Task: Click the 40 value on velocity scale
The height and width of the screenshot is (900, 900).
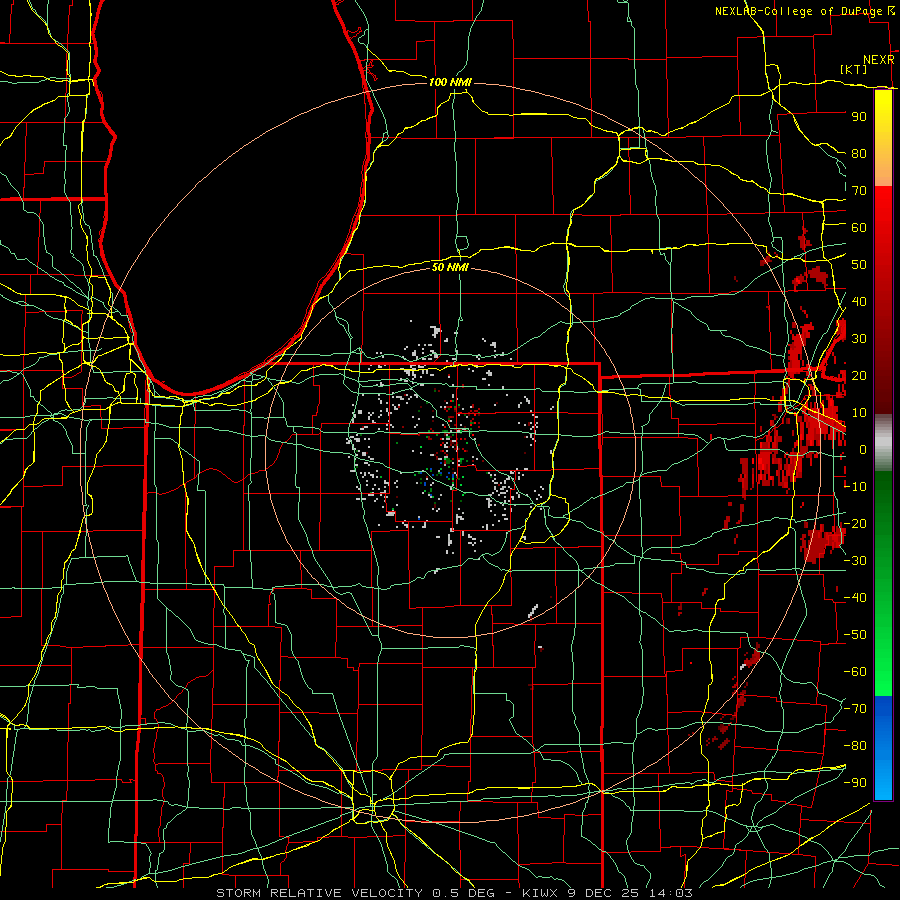Action: [859, 301]
